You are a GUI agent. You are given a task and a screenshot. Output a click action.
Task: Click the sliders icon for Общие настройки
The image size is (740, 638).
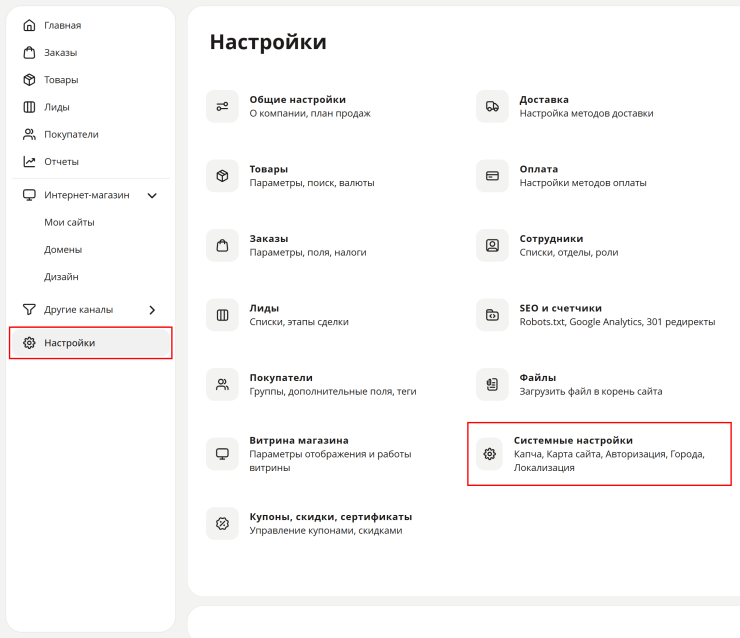[x=222, y=107]
